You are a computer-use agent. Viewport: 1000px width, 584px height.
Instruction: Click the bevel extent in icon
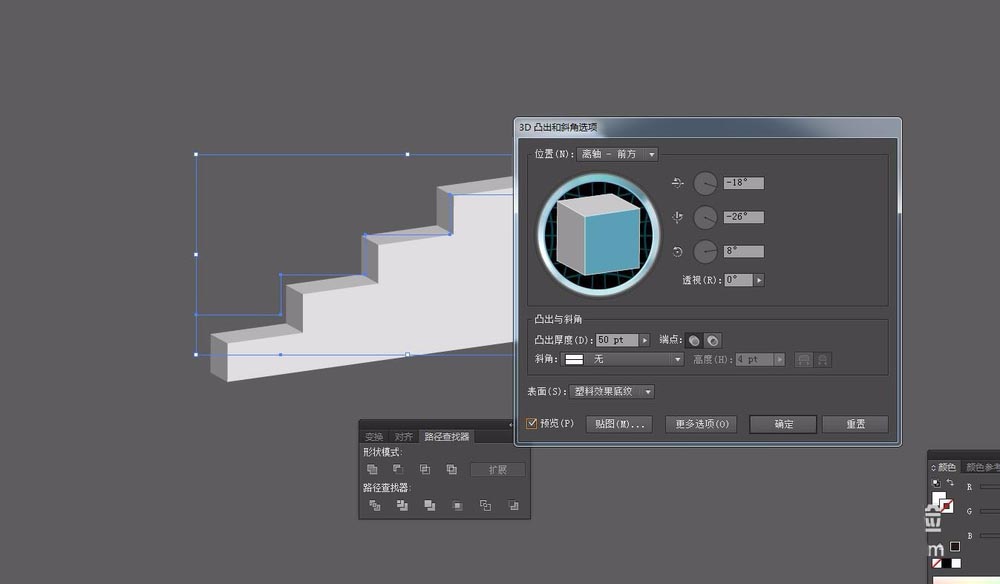point(823,360)
